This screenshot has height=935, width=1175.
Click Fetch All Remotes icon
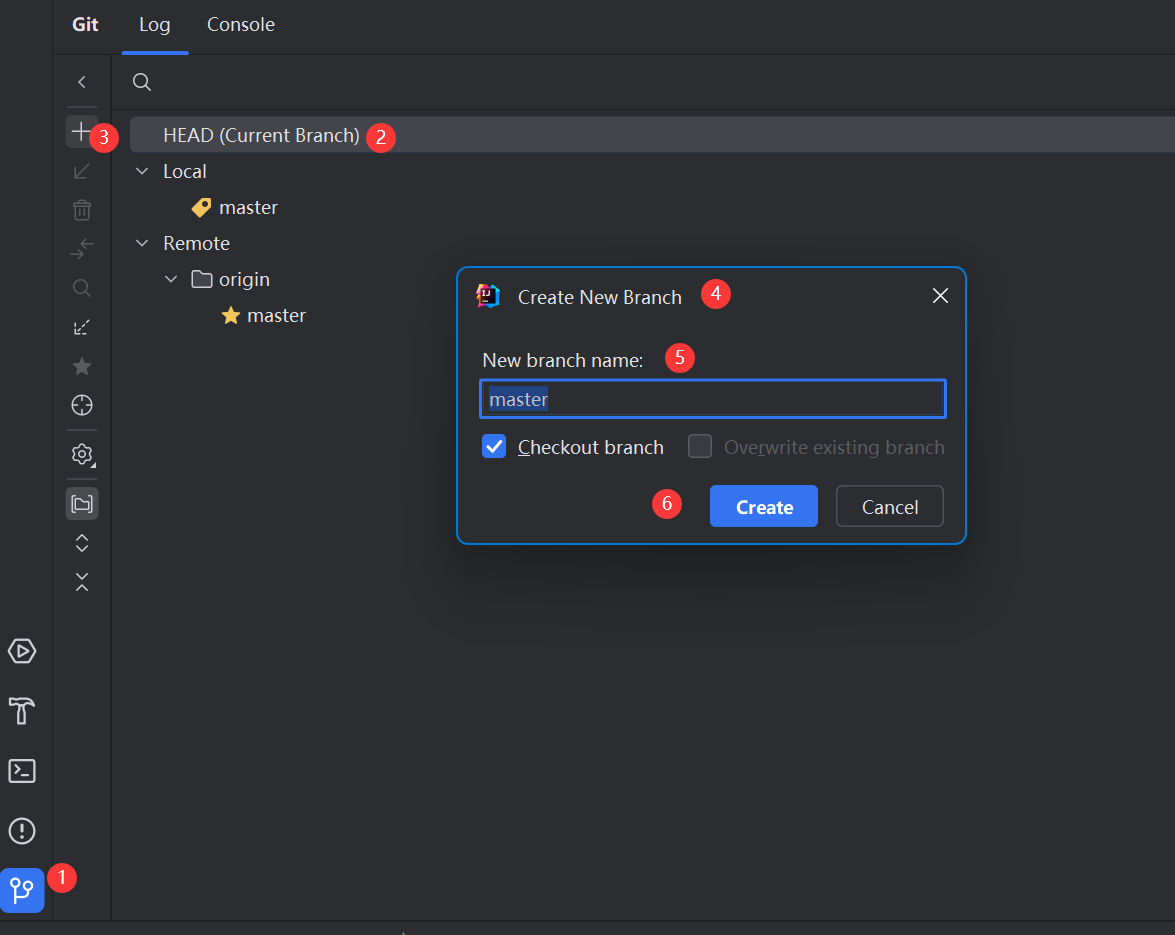(82, 327)
